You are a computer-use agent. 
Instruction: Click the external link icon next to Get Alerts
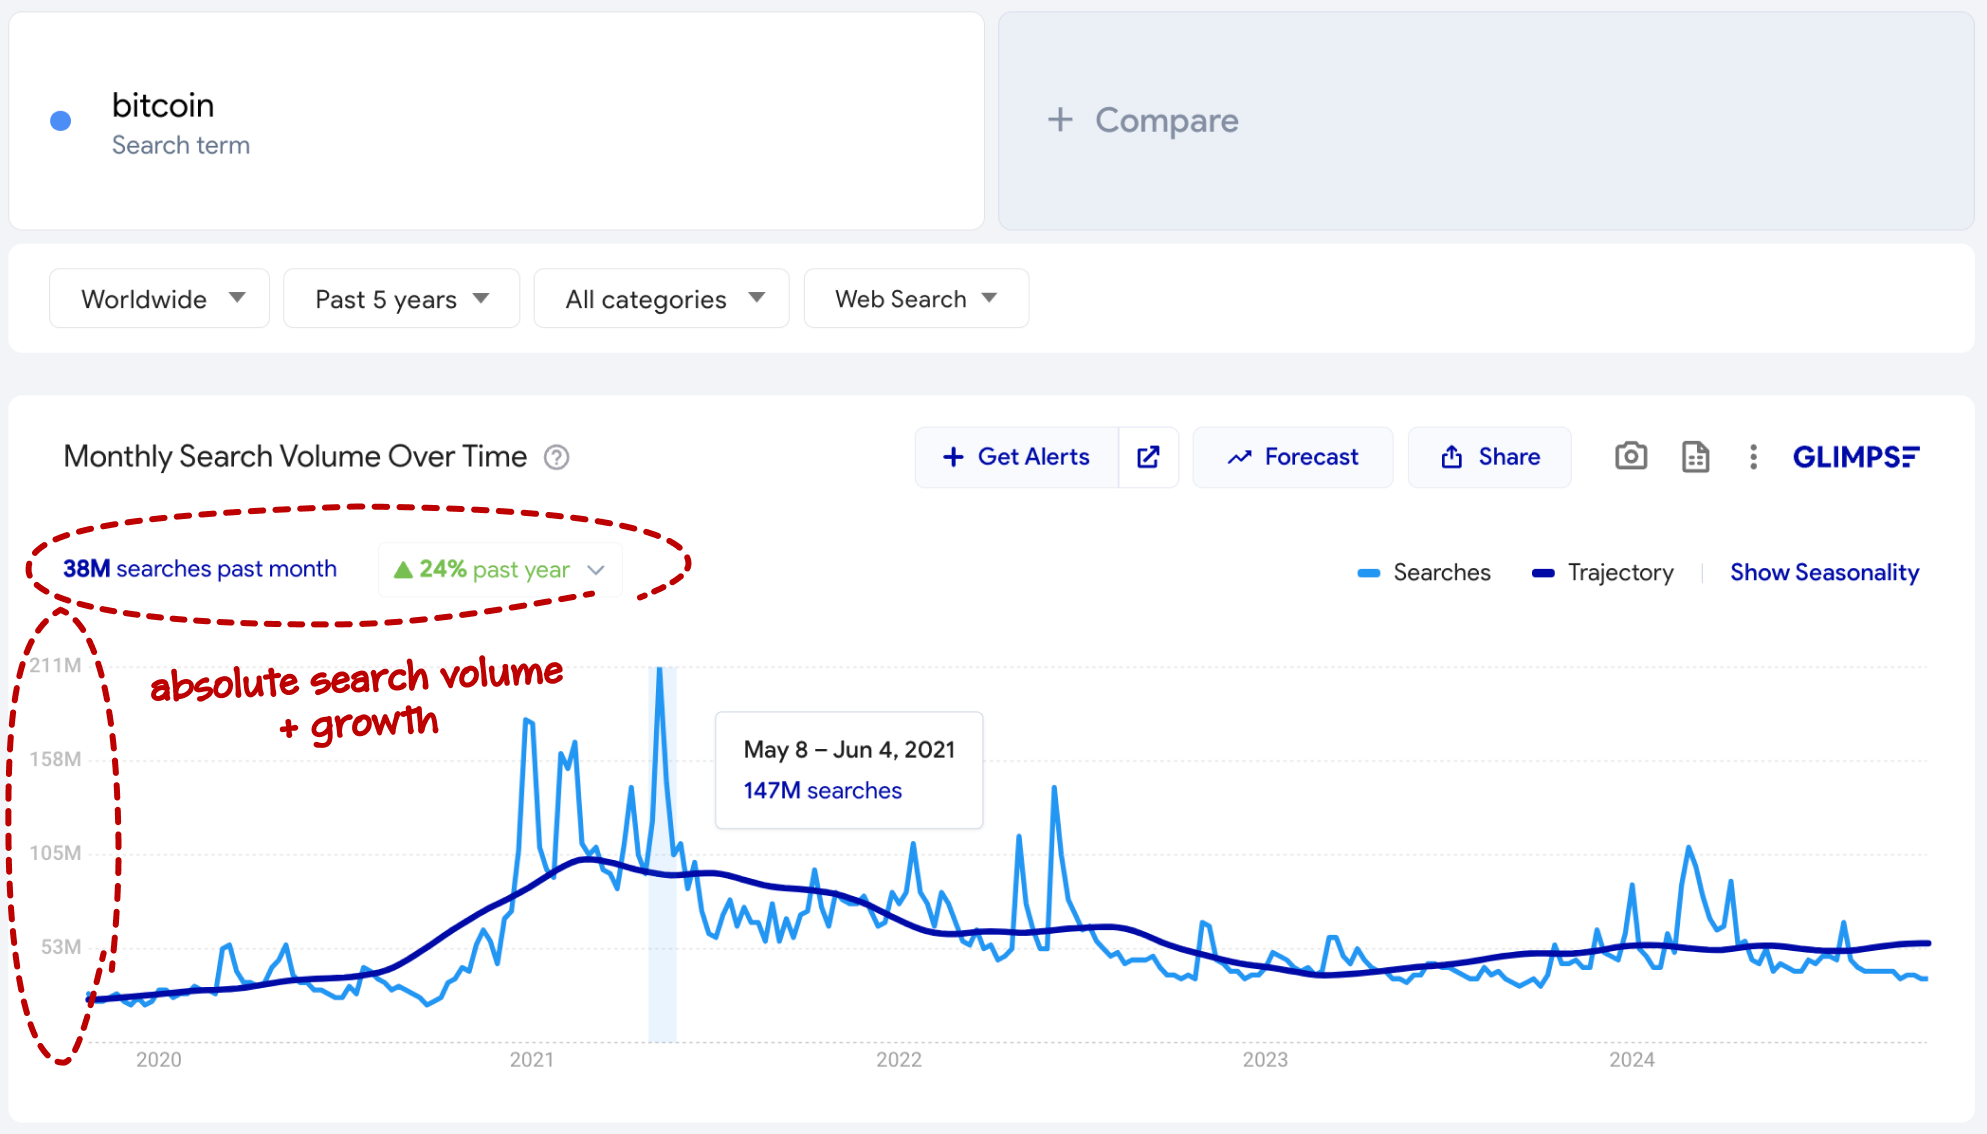point(1149,457)
